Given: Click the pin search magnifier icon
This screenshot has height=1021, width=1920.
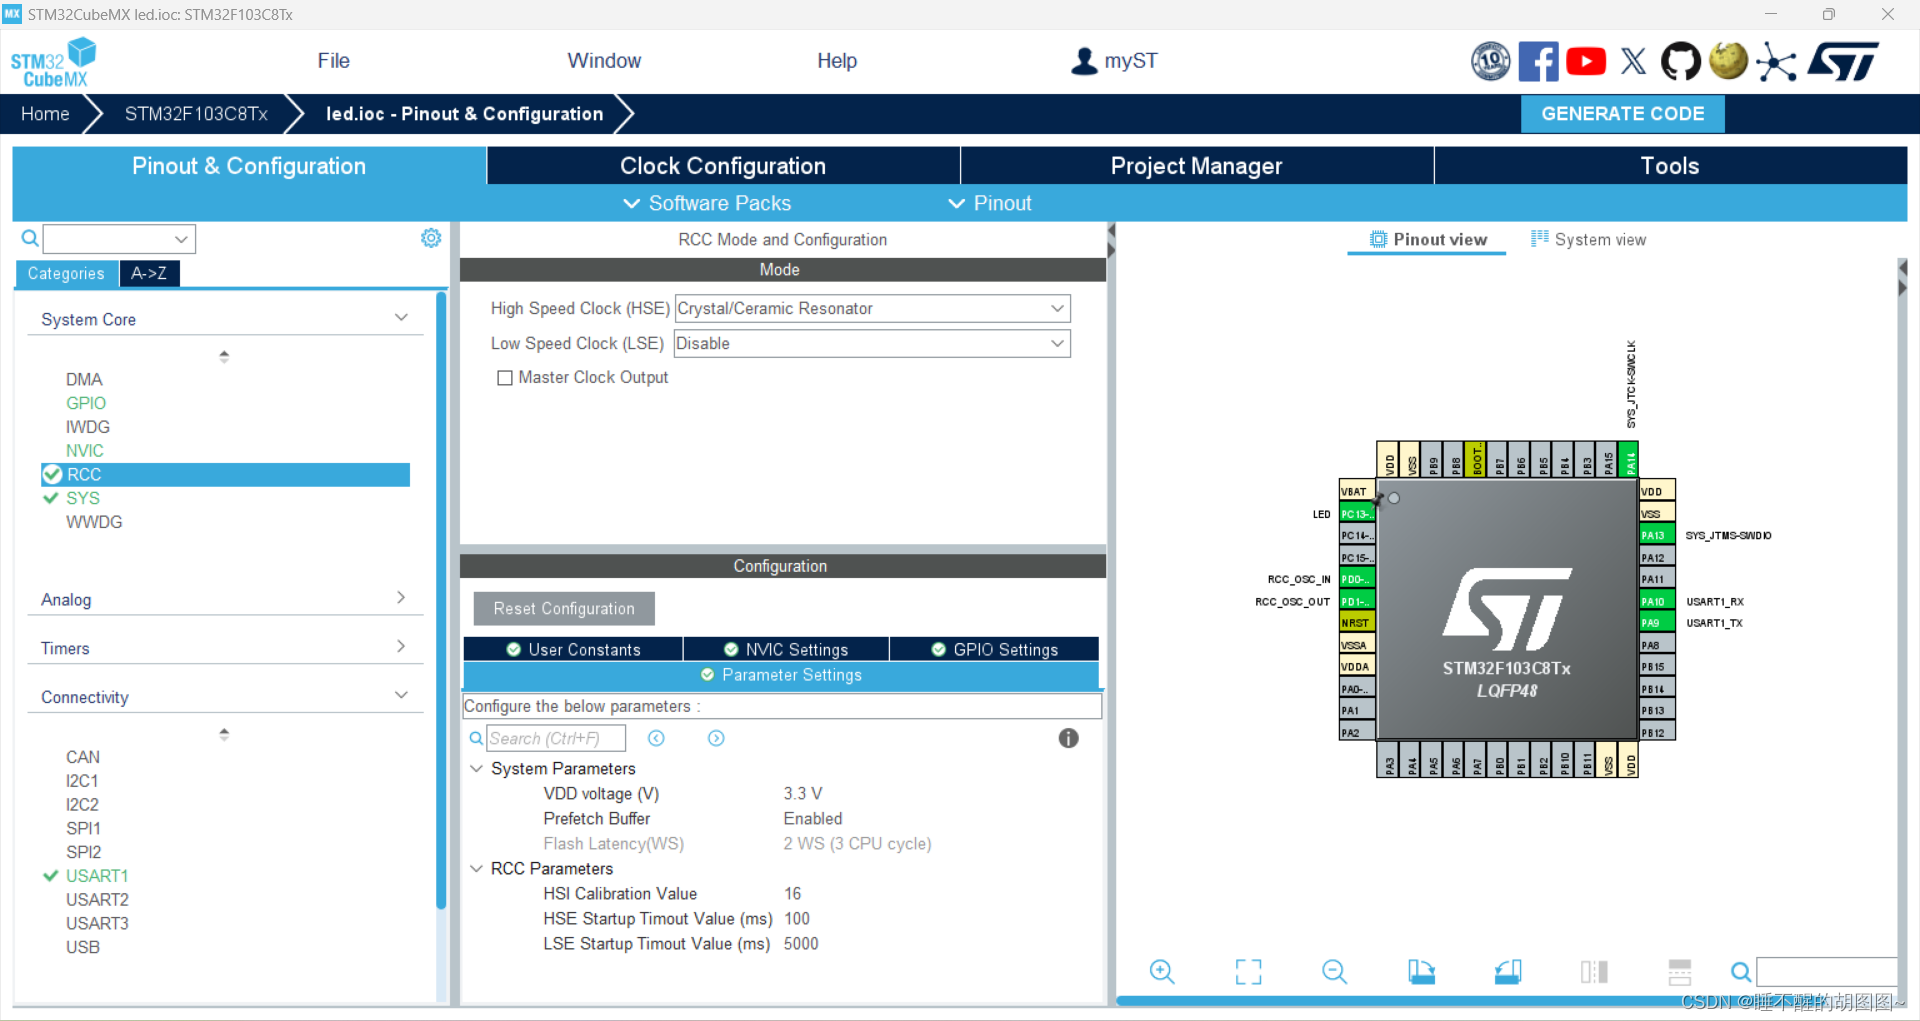Looking at the screenshot, I should (x=1741, y=971).
